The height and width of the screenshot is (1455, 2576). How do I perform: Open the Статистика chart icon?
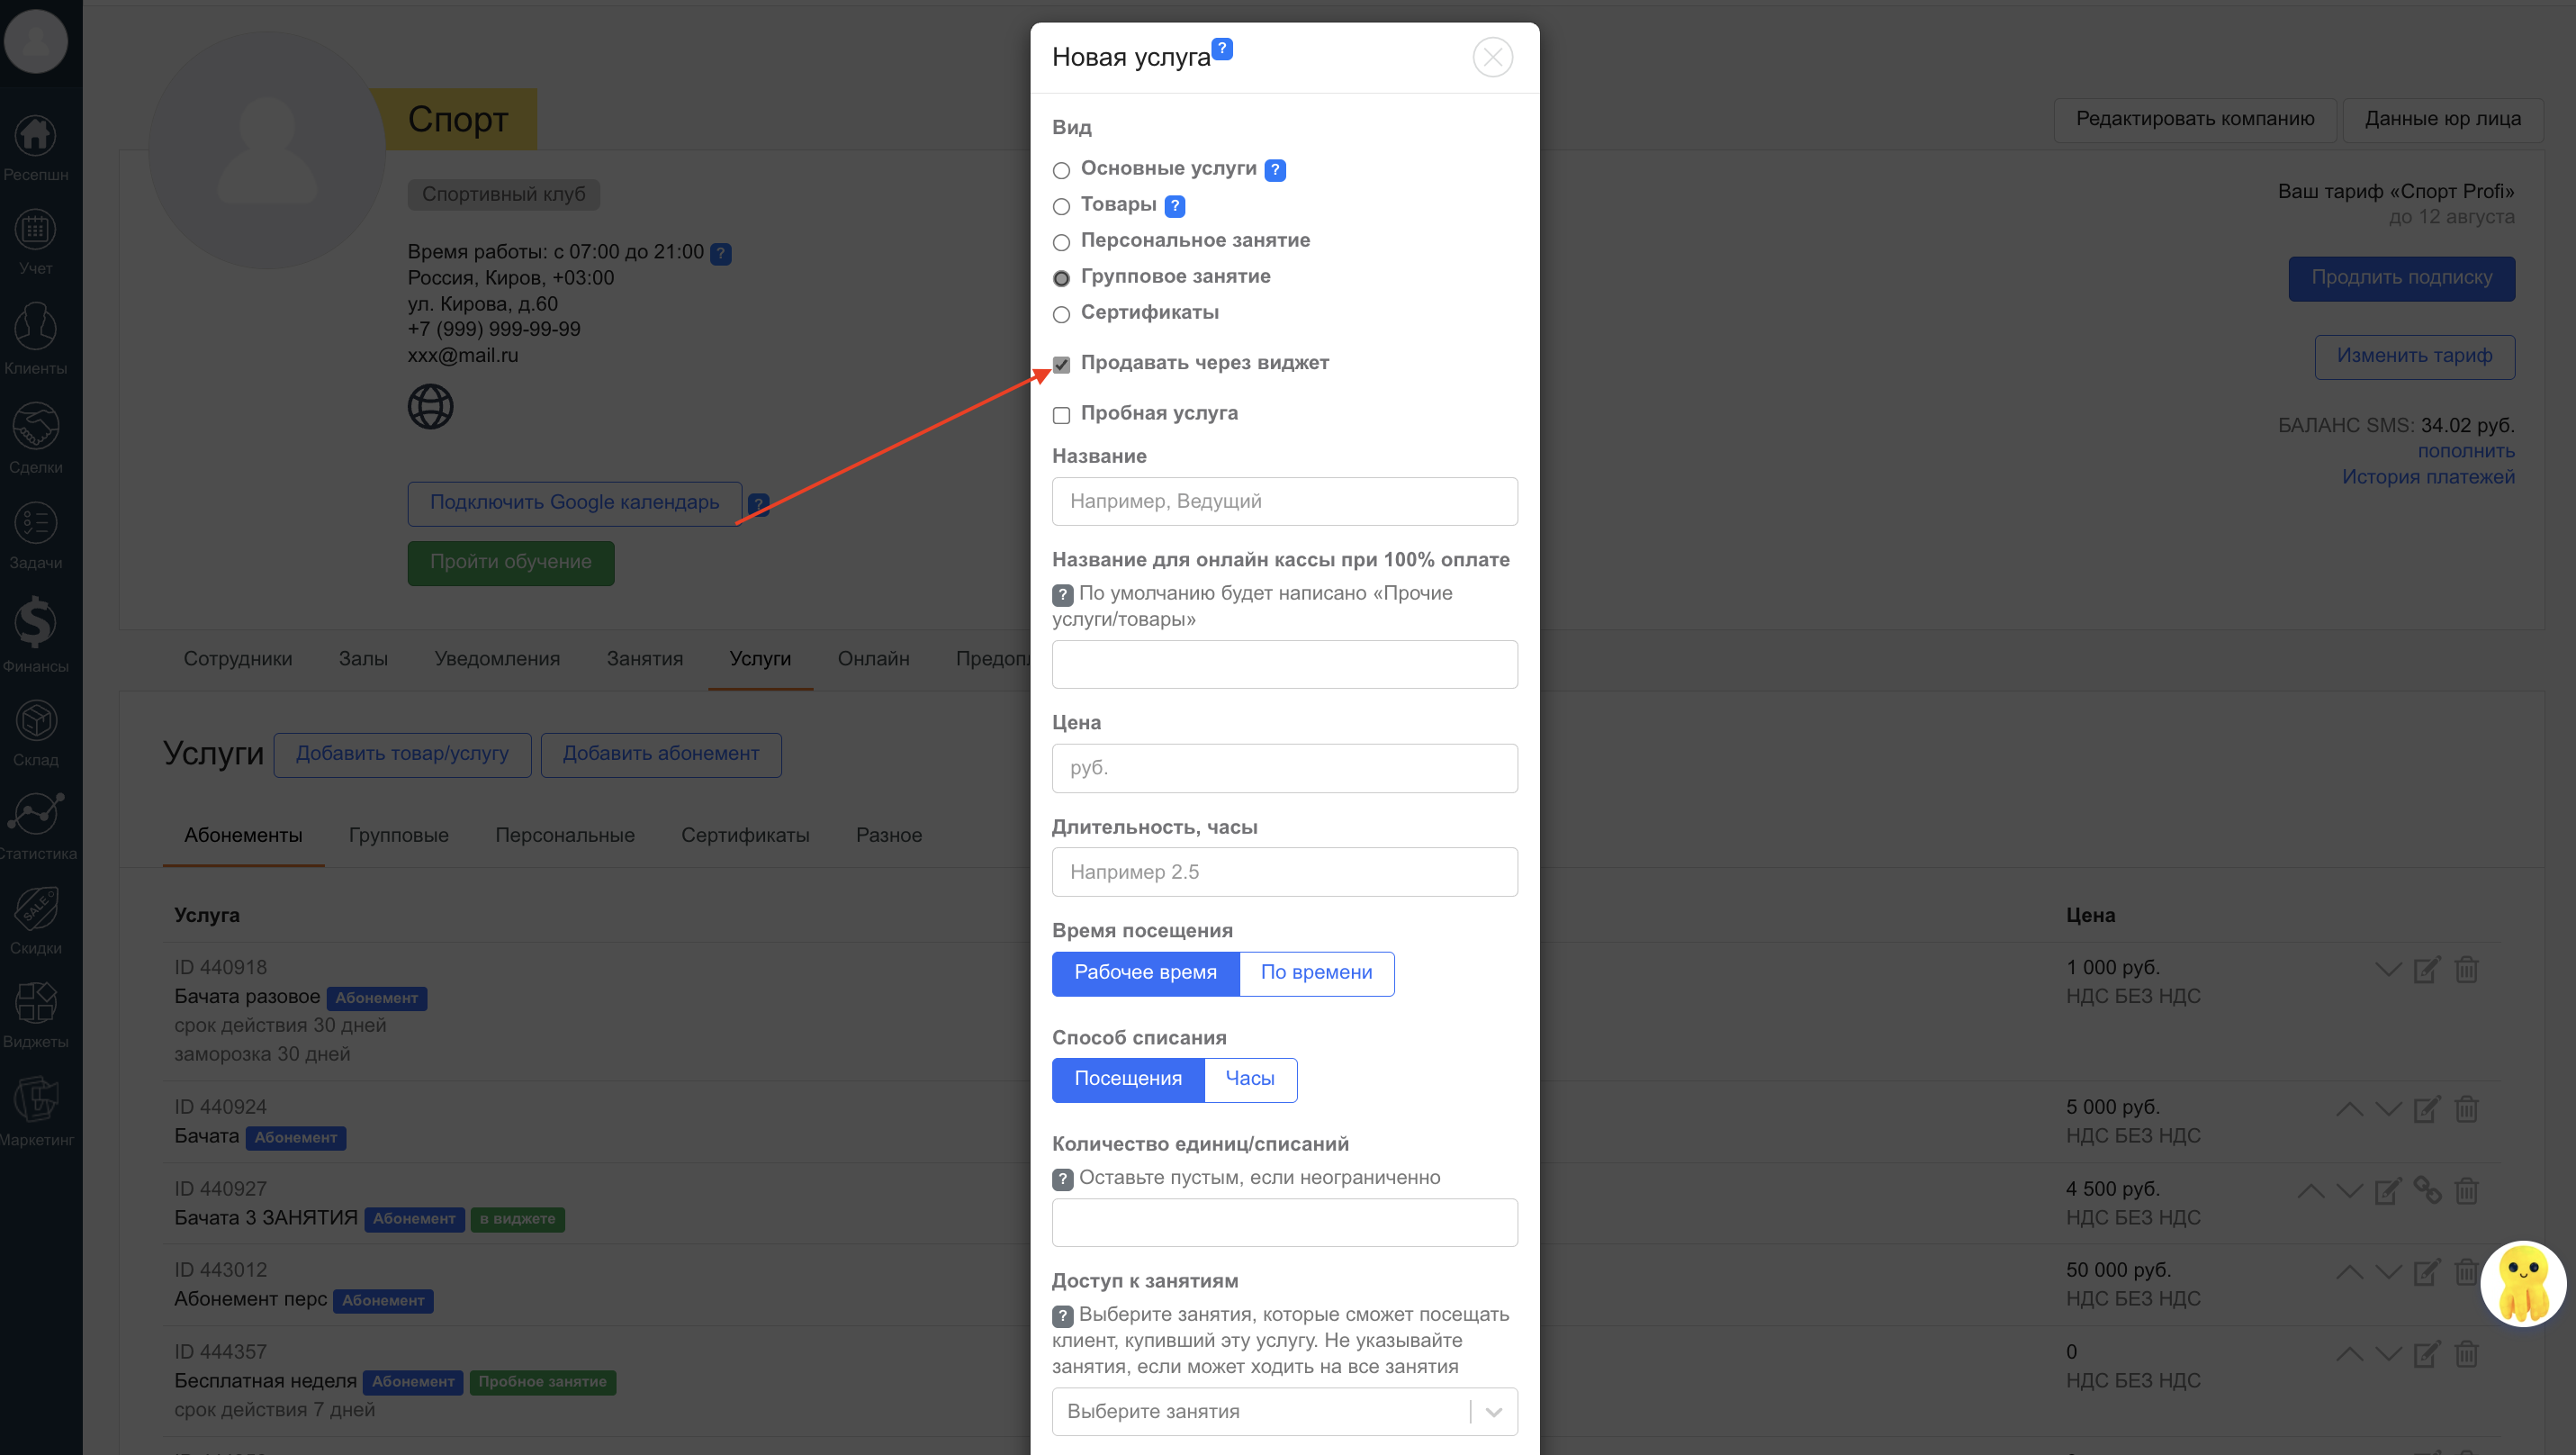(x=35, y=814)
